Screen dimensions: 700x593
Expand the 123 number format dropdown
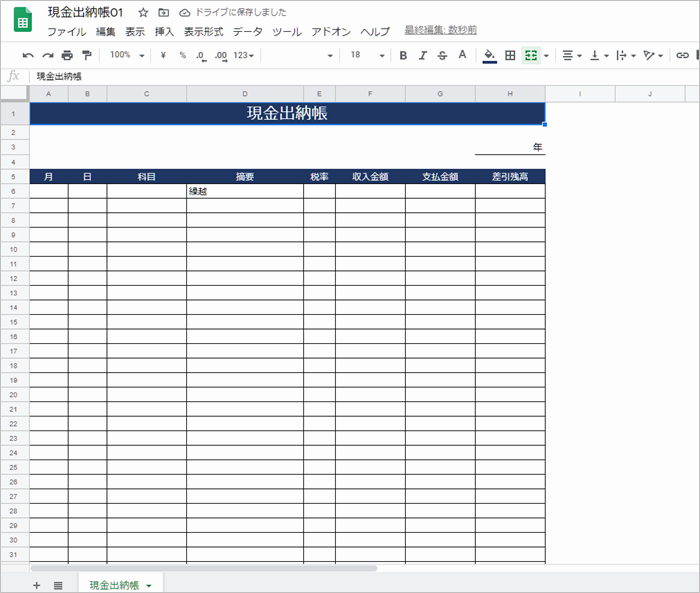(x=243, y=55)
